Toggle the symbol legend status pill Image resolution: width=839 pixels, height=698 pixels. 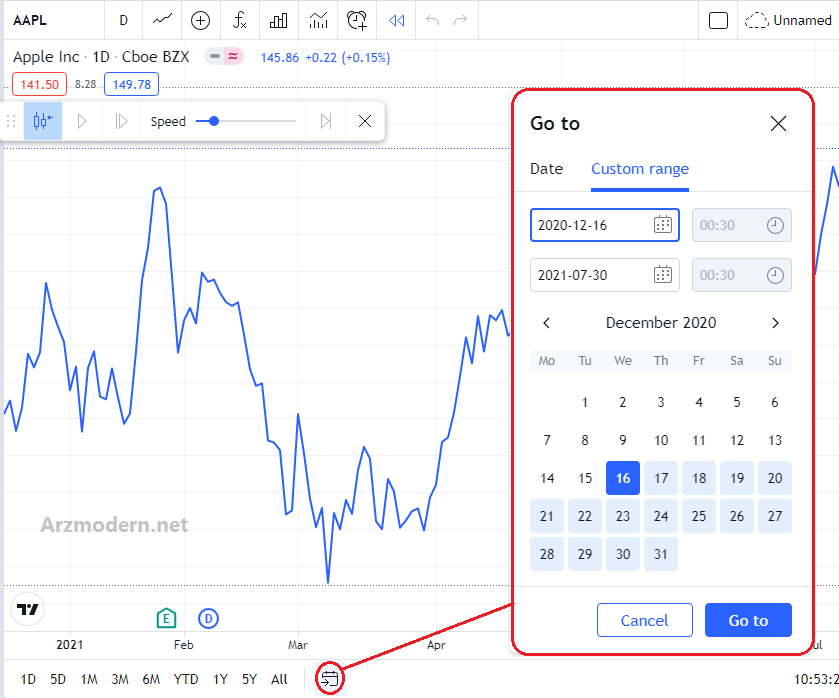tap(224, 56)
